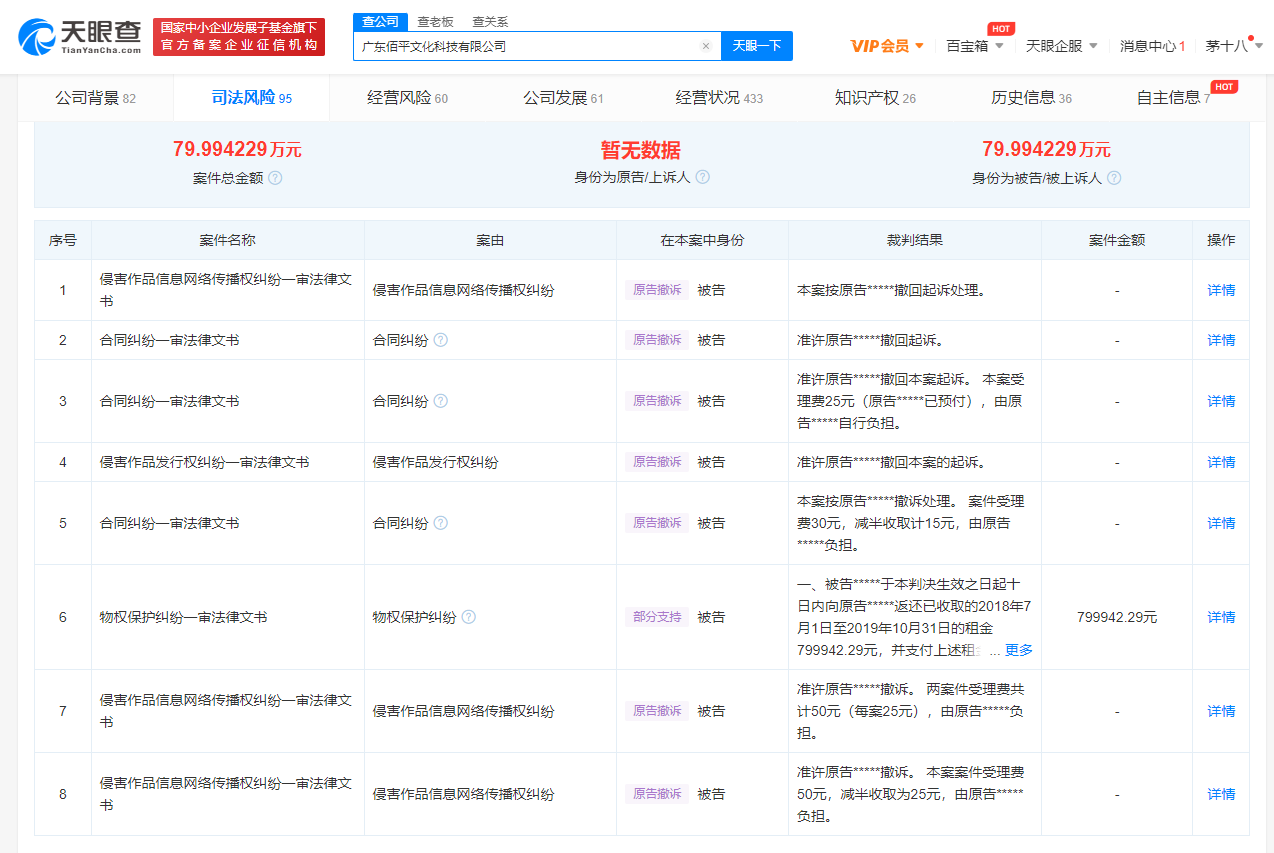Open the 历史信息 tab
Image resolution: width=1274 pixels, height=853 pixels.
pos(1031,98)
